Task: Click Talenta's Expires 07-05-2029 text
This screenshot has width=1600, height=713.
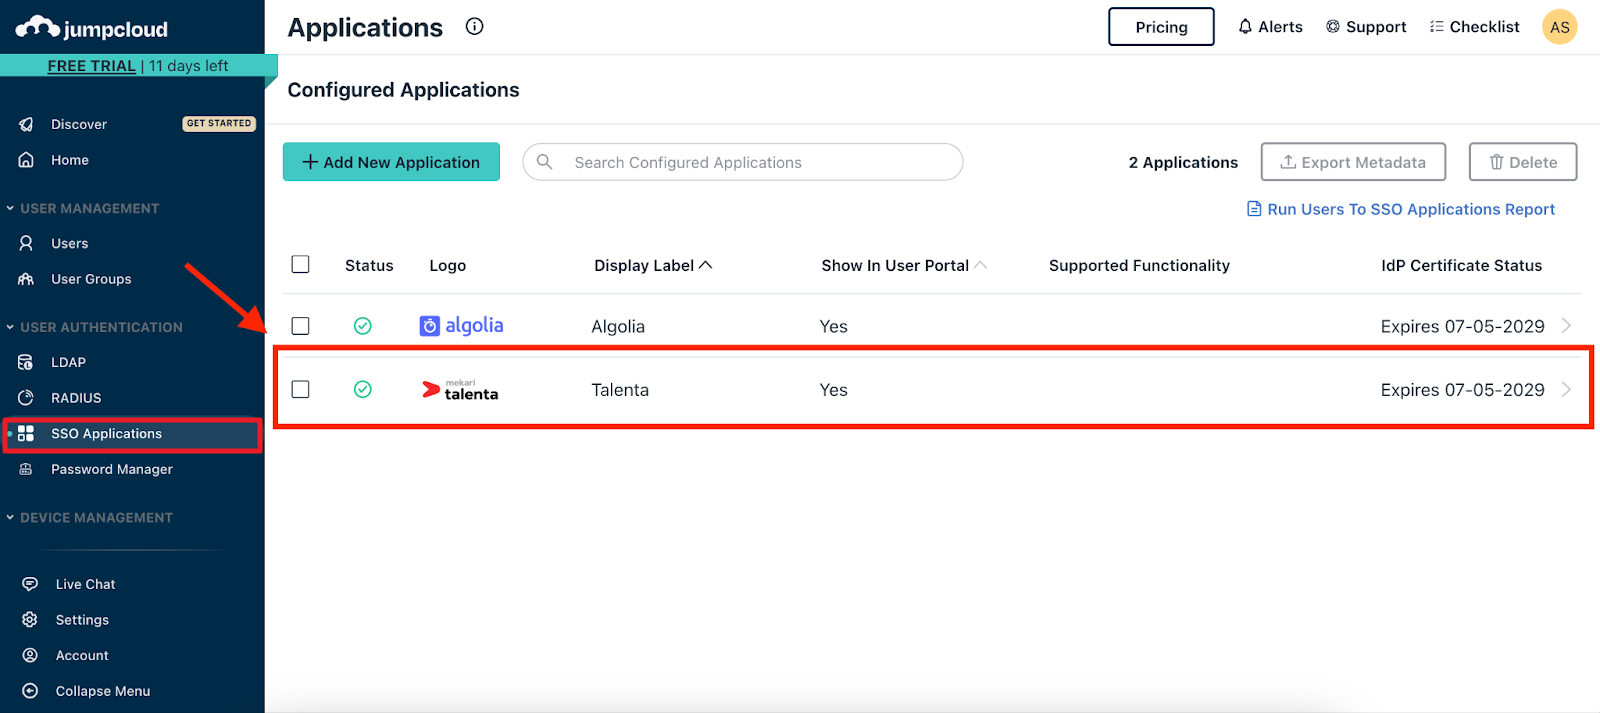Action: 1463,390
